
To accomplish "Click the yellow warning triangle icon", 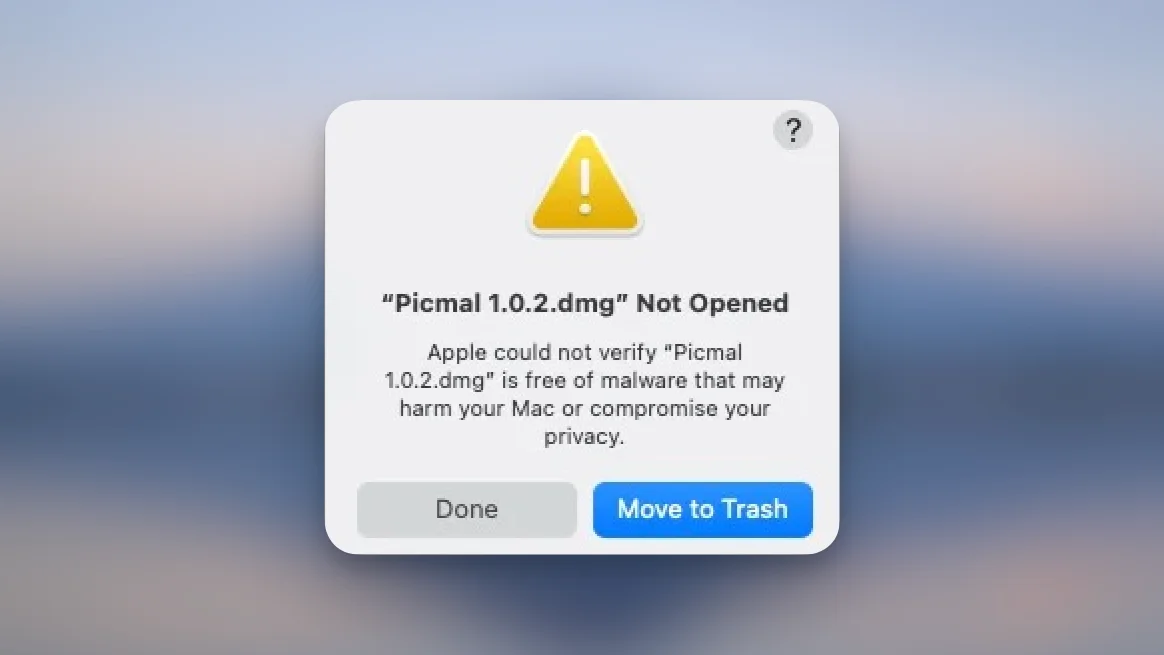I will pos(585,183).
